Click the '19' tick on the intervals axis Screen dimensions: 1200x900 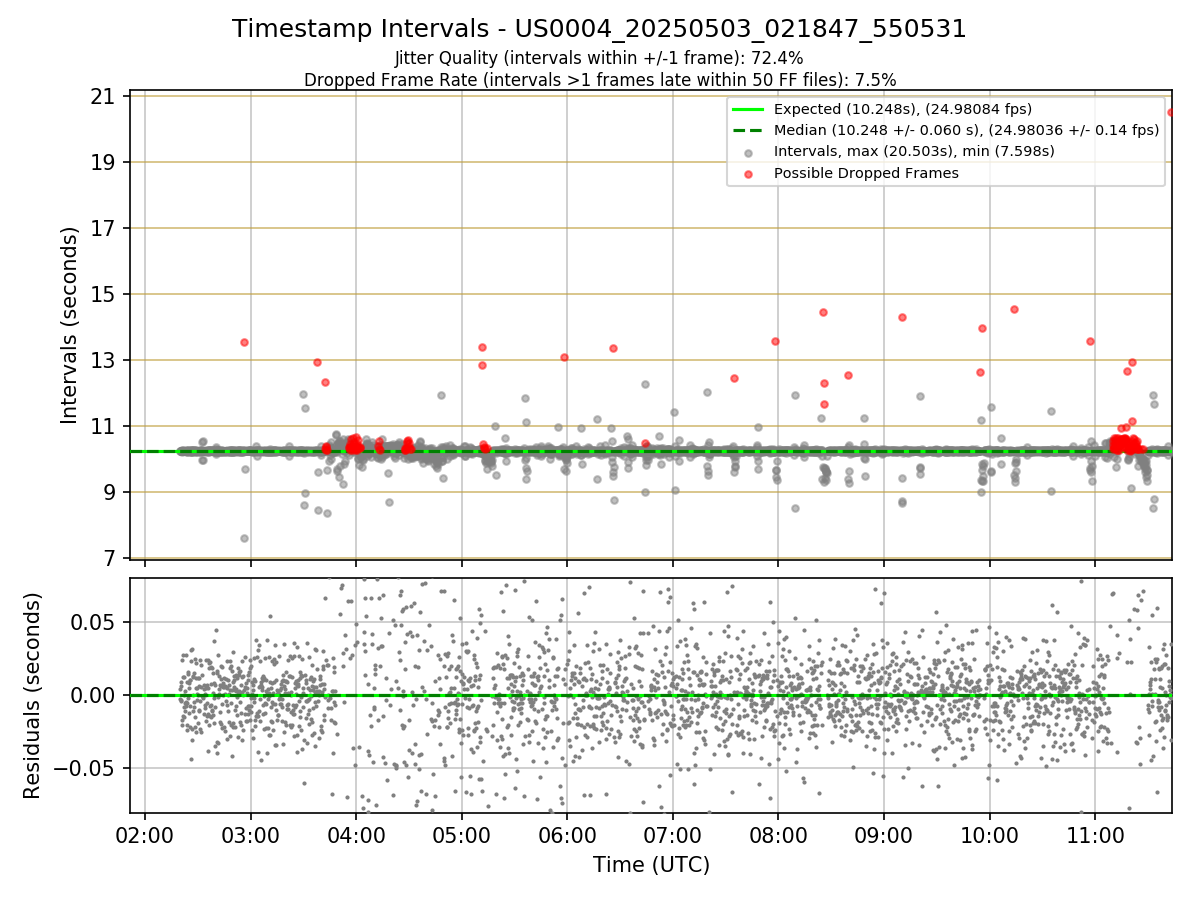pyautogui.click(x=102, y=163)
